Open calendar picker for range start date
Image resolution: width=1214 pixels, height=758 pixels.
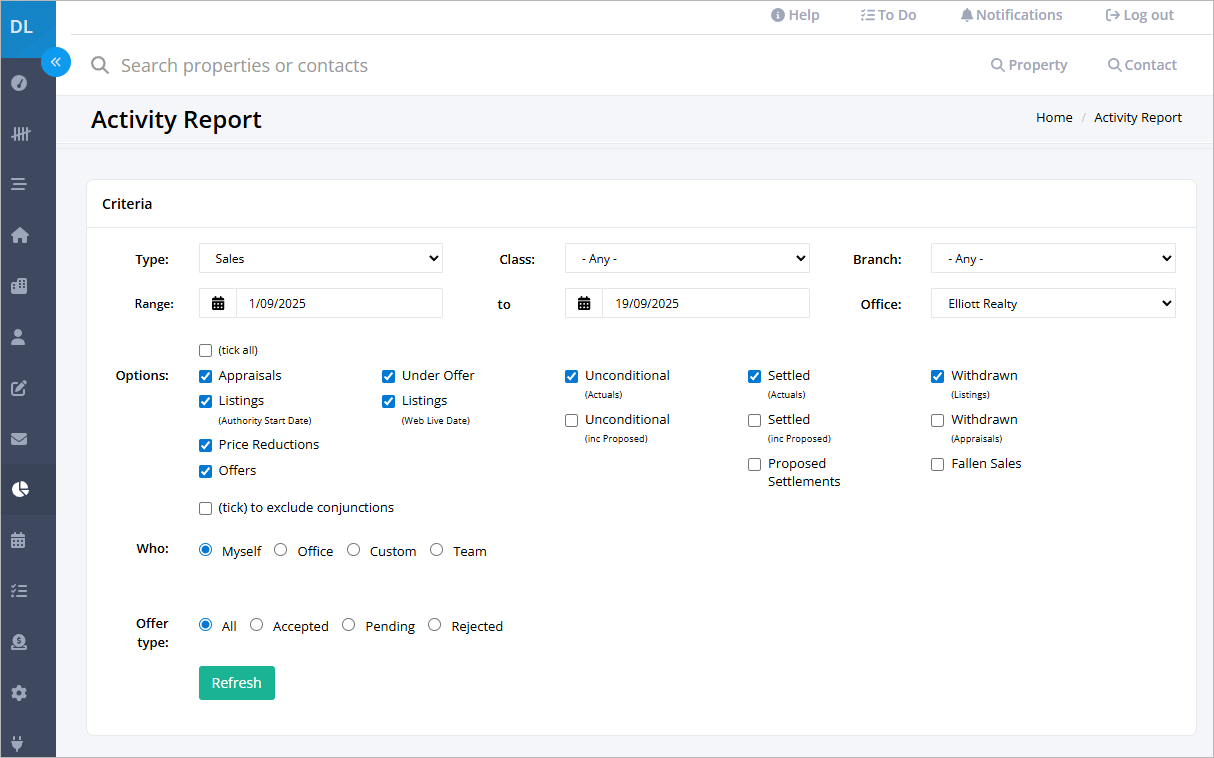[x=218, y=303]
